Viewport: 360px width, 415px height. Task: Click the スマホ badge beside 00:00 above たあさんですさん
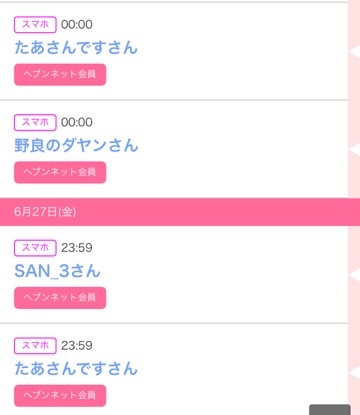pyautogui.click(x=35, y=25)
